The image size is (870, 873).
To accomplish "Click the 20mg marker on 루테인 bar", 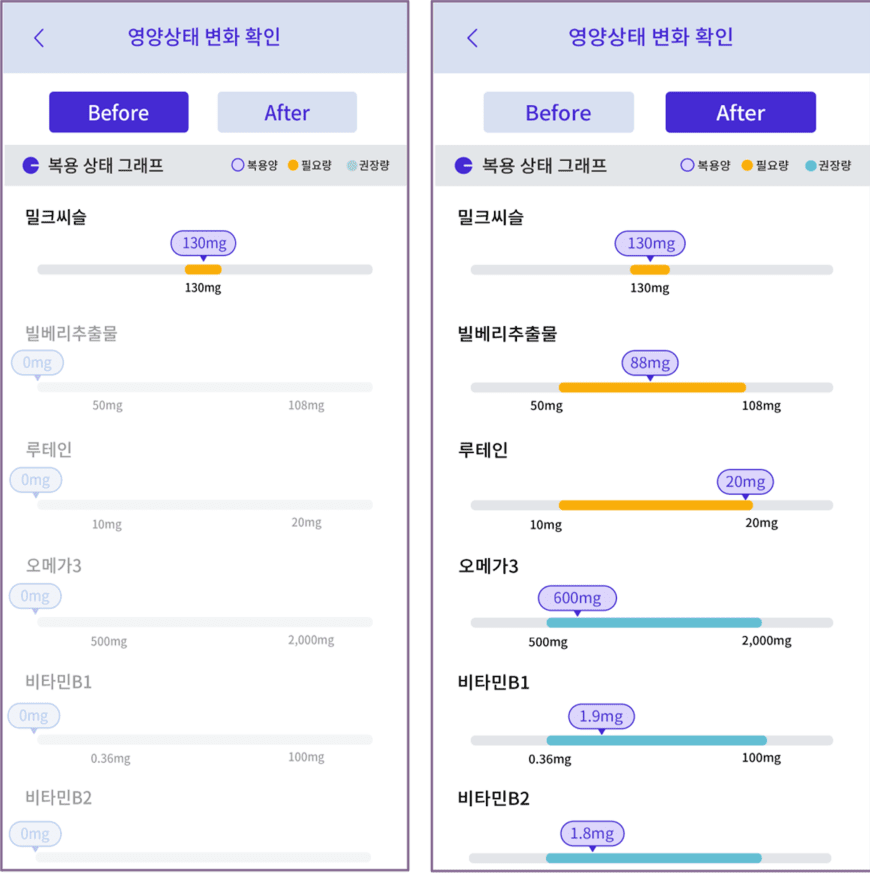I will pos(745,482).
